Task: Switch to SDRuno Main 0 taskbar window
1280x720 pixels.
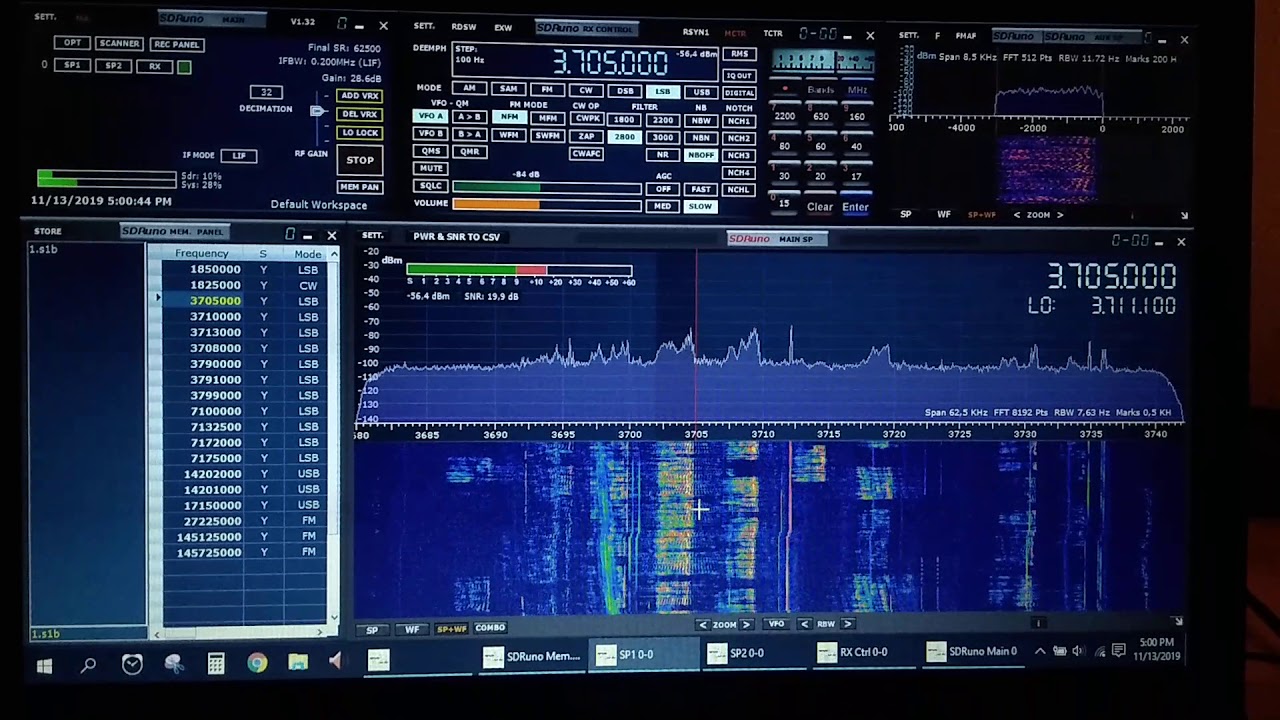Action: pyautogui.click(x=972, y=653)
